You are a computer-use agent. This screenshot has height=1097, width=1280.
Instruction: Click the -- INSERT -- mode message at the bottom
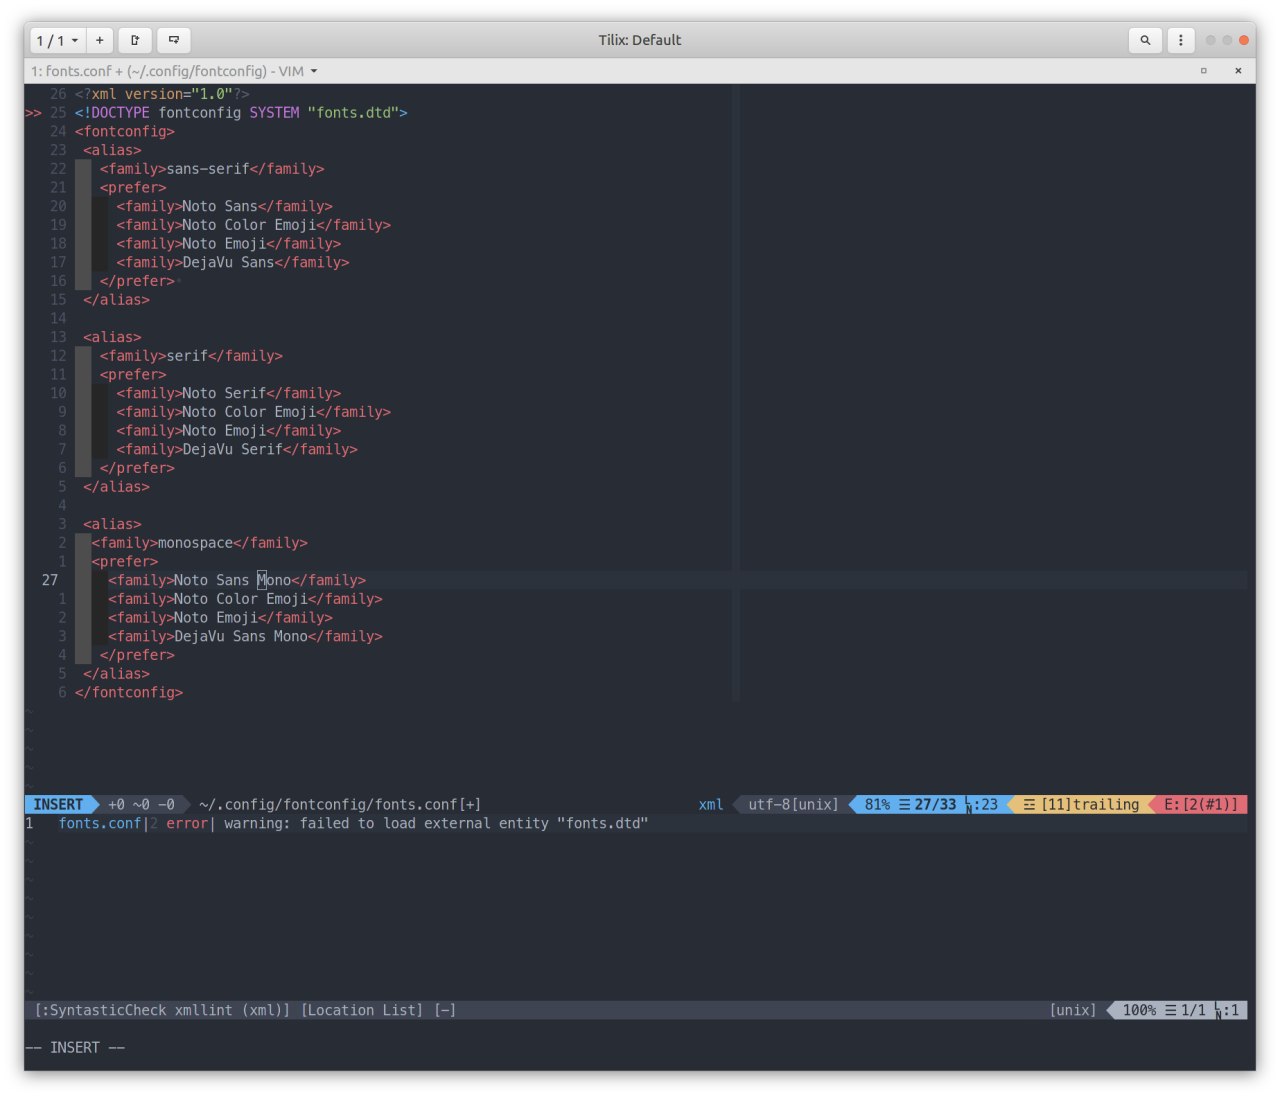point(75,1047)
